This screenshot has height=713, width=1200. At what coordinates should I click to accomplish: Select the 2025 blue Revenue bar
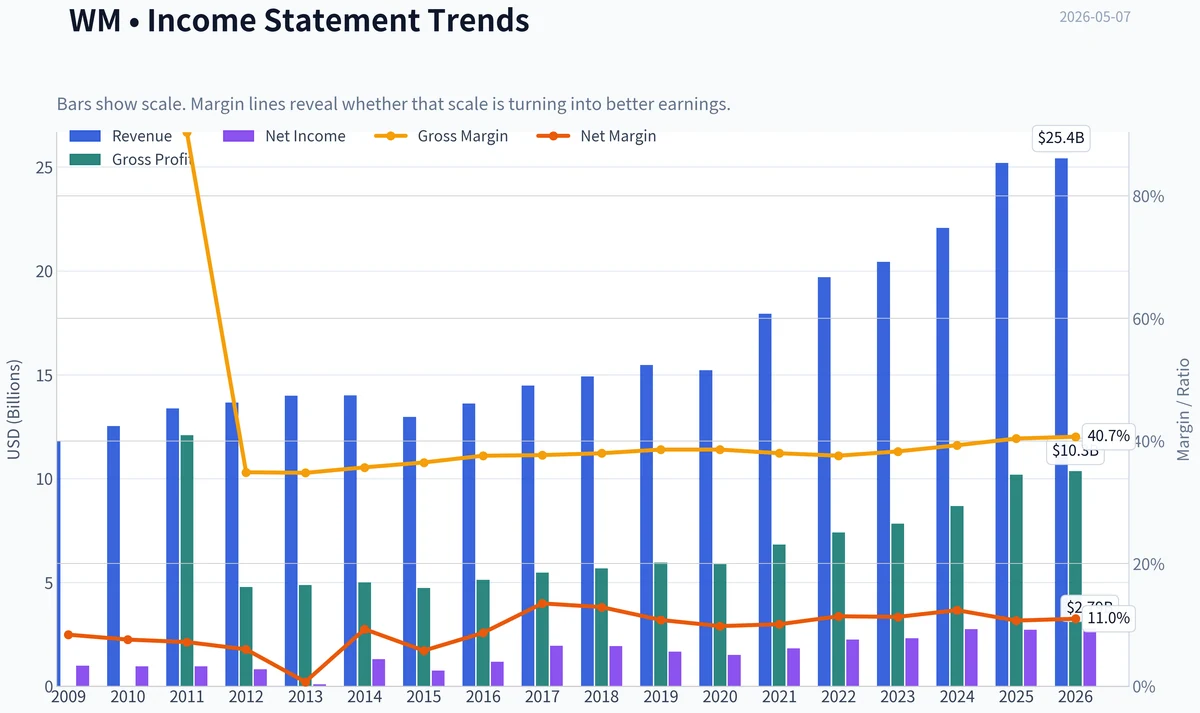point(1002,425)
